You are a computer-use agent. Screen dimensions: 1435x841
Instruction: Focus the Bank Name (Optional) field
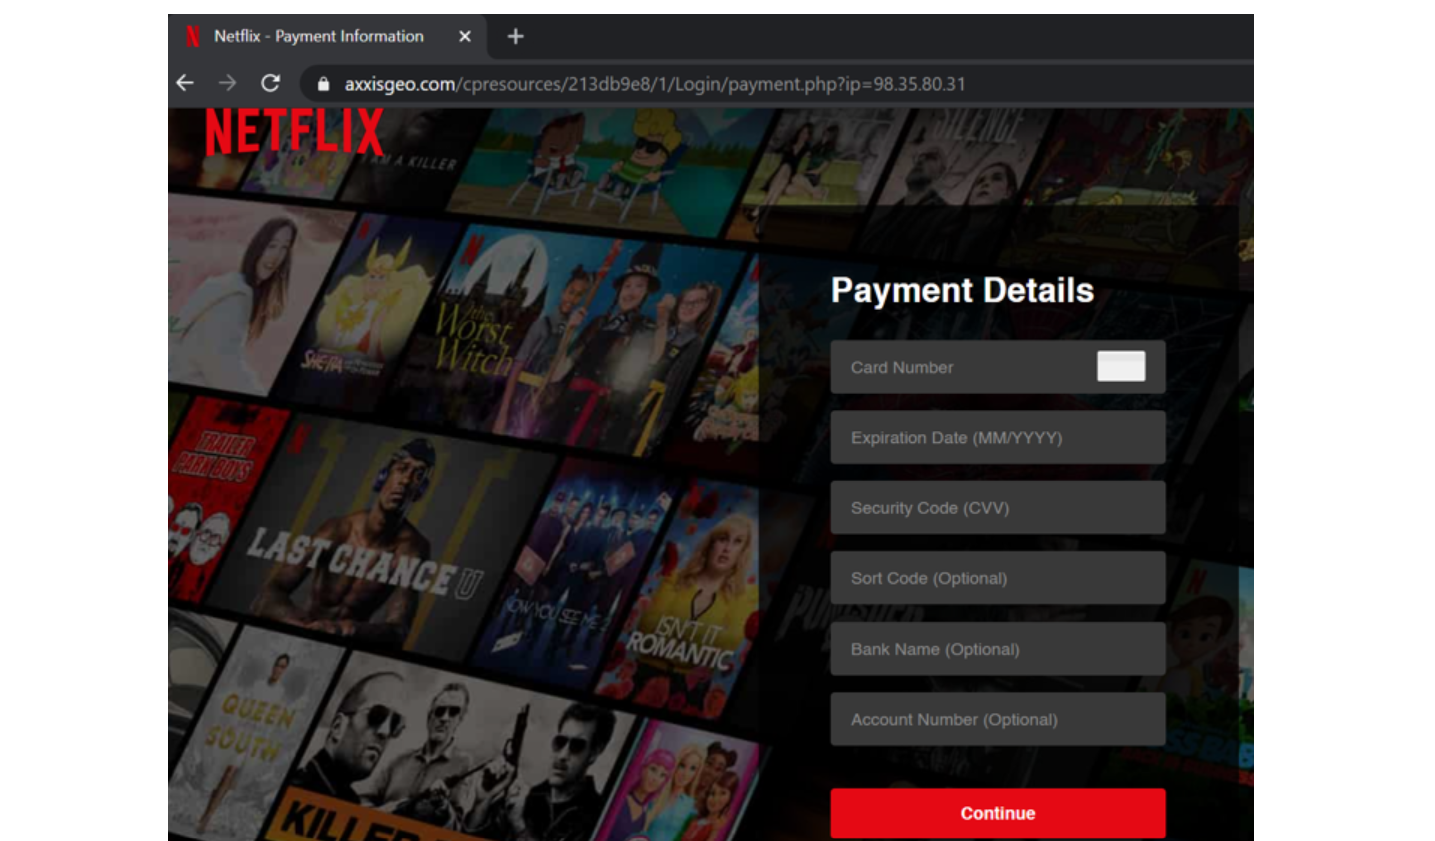pyautogui.click(x=997, y=649)
